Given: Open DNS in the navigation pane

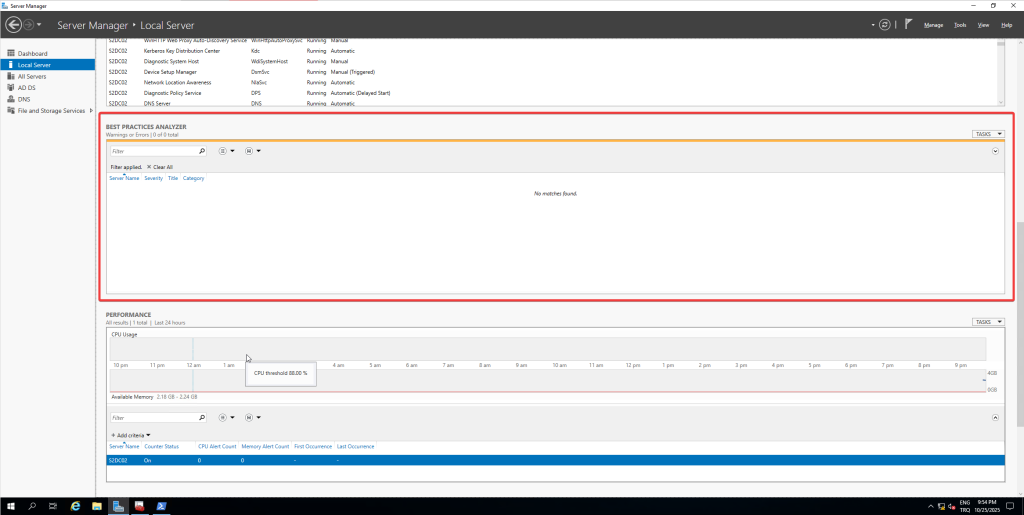Looking at the screenshot, I should [x=10, y=99].
